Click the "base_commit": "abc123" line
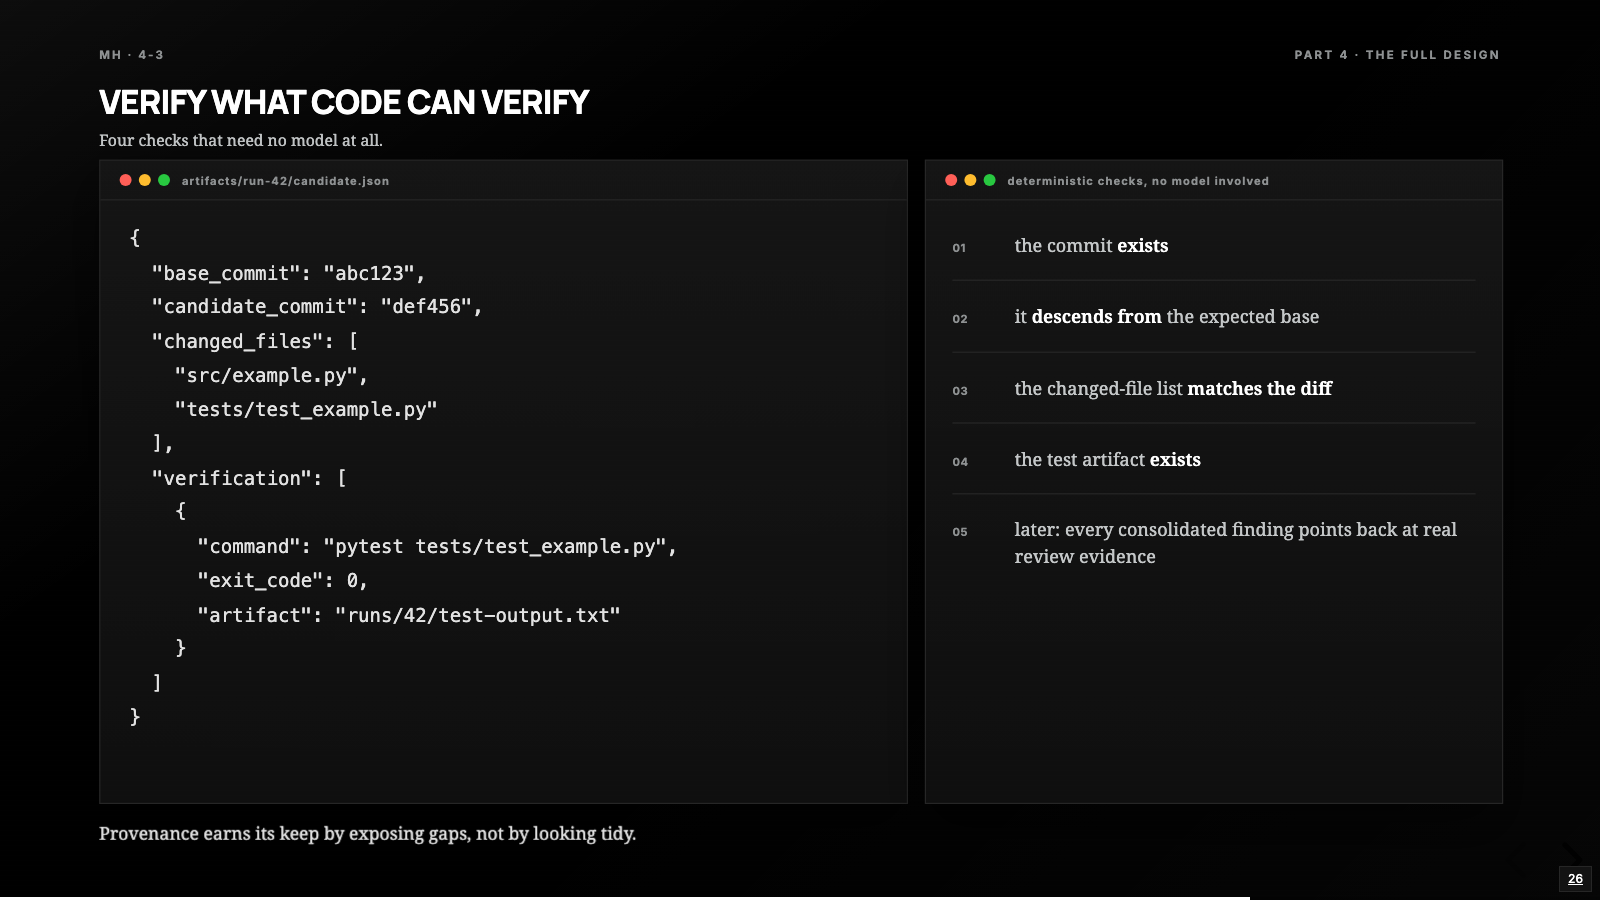1600x900 pixels. pyautogui.click(x=289, y=273)
